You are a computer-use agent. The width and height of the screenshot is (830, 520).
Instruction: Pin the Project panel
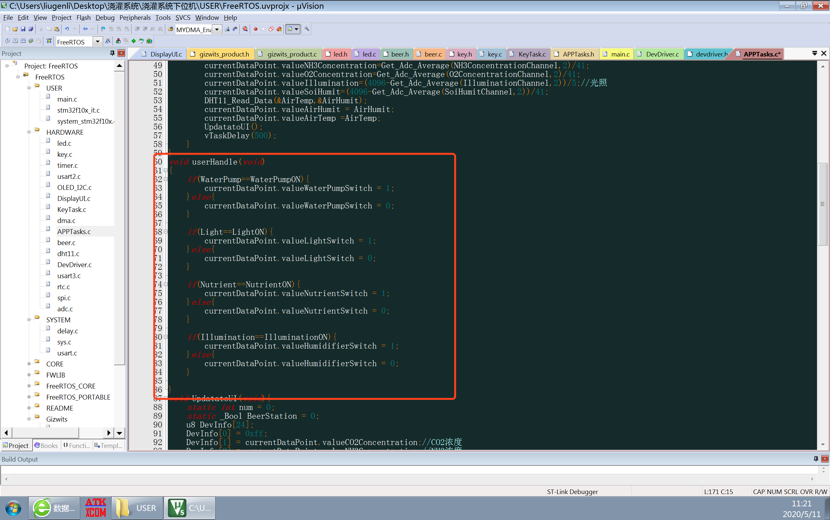click(112, 53)
